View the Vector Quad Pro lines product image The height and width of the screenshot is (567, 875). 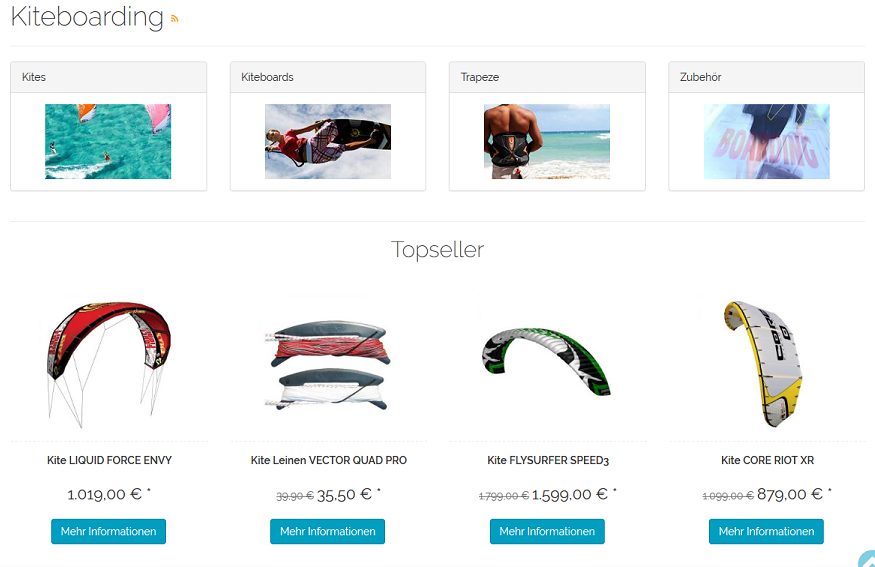pyautogui.click(x=328, y=364)
